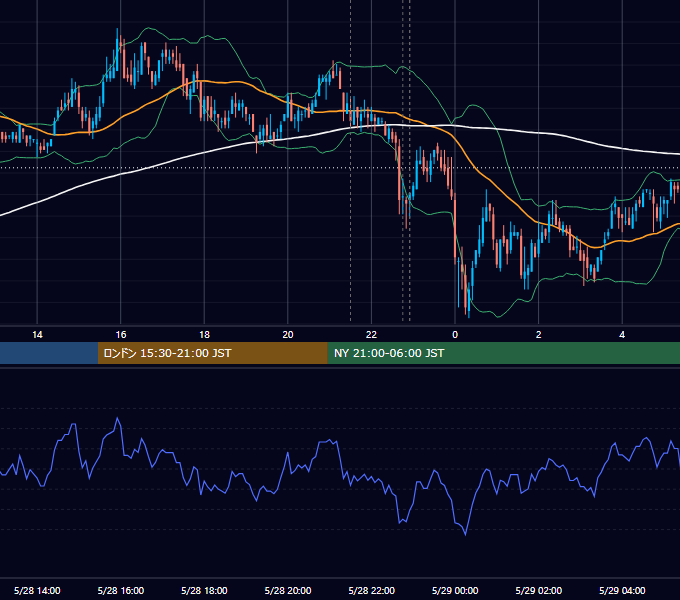The height and width of the screenshot is (600, 680).
Task: Click hour label 4 on price chart axis
Action: point(622,335)
